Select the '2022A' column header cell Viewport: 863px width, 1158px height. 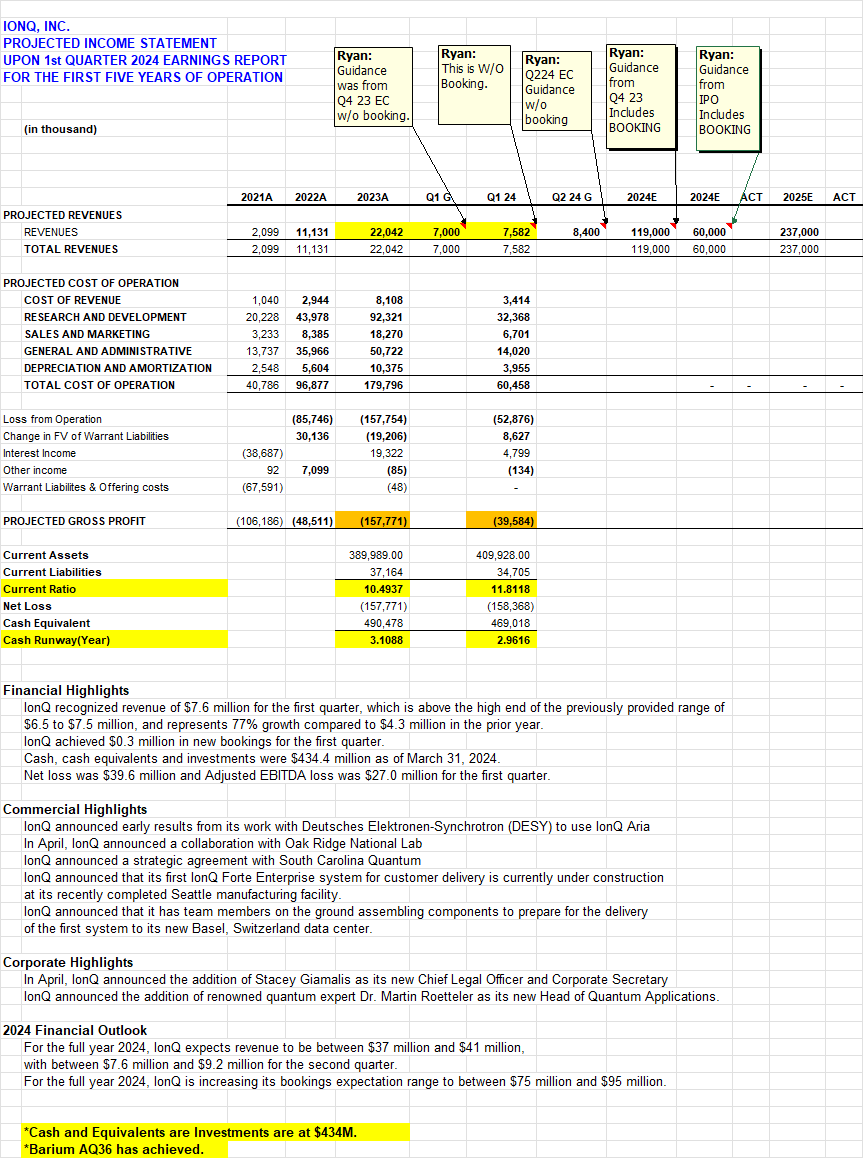[310, 197]
